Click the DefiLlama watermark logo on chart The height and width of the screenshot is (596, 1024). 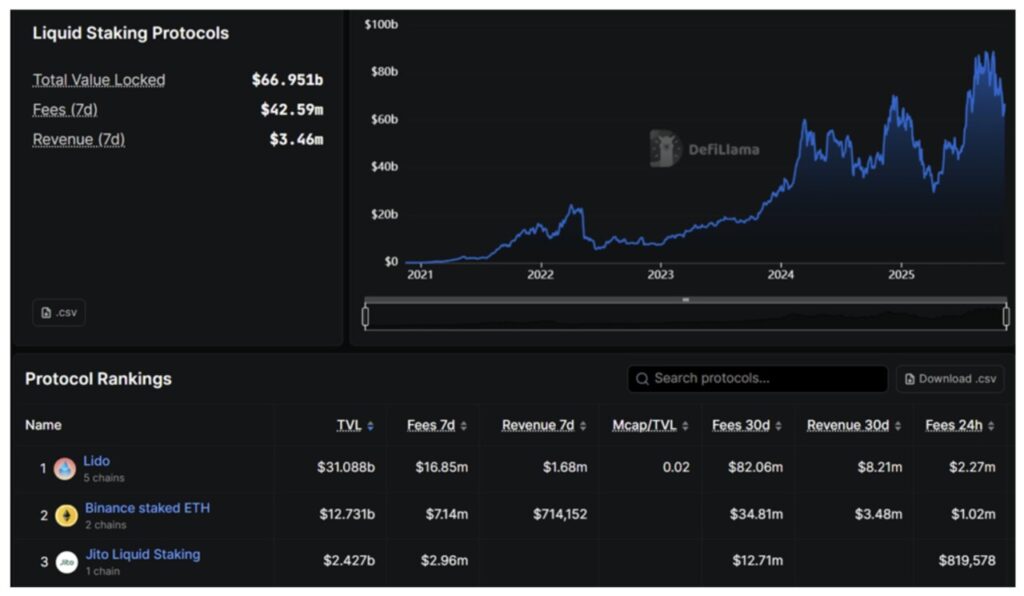pyautogui.click(x=665, y=148)
